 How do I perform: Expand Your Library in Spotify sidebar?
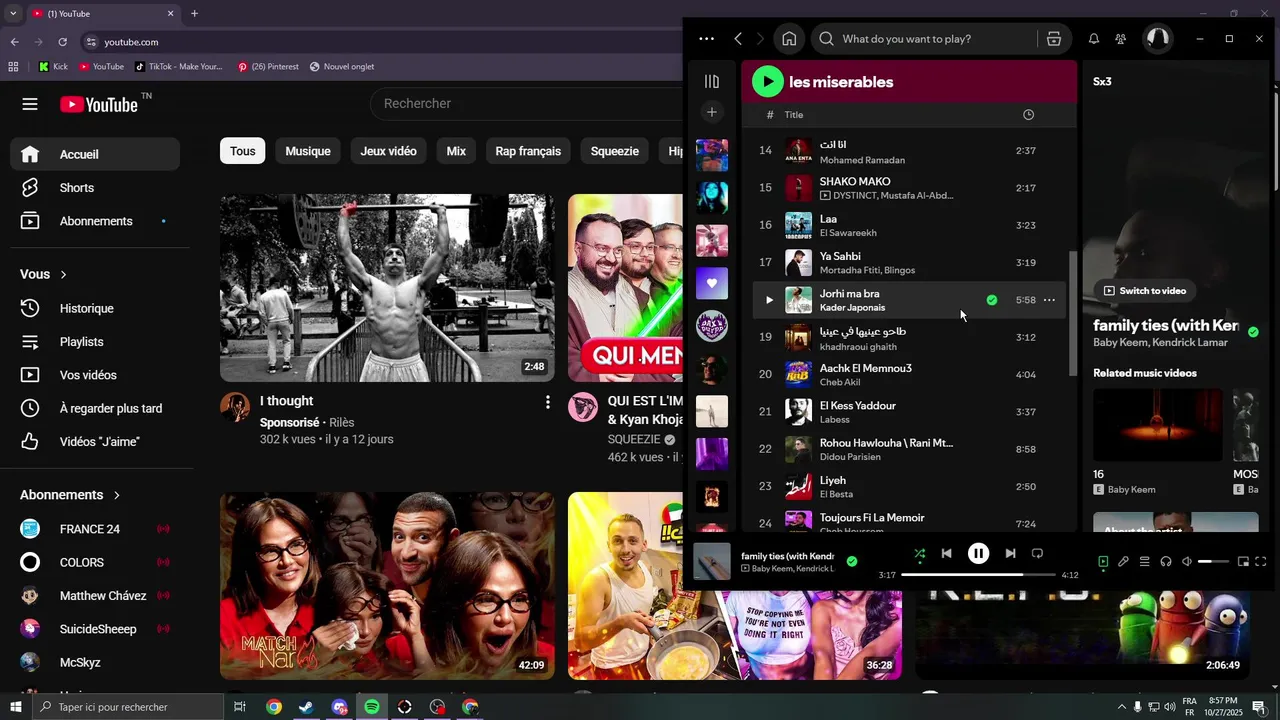[x=712, y=82]
